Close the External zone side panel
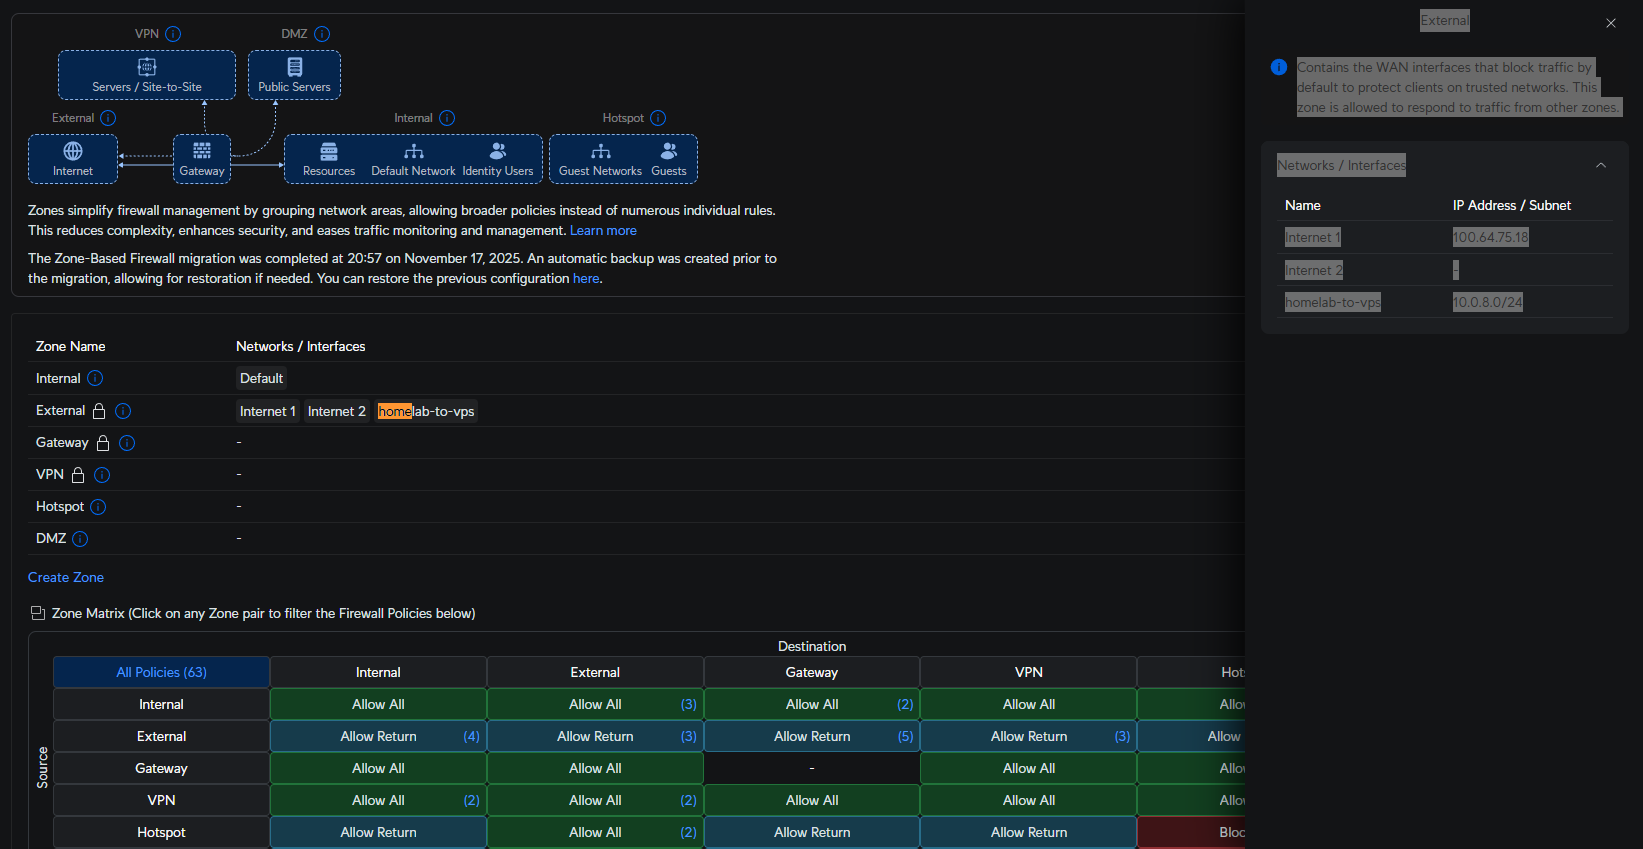The width and height of the screenshot is (1643, 849). click(1610, 23)
